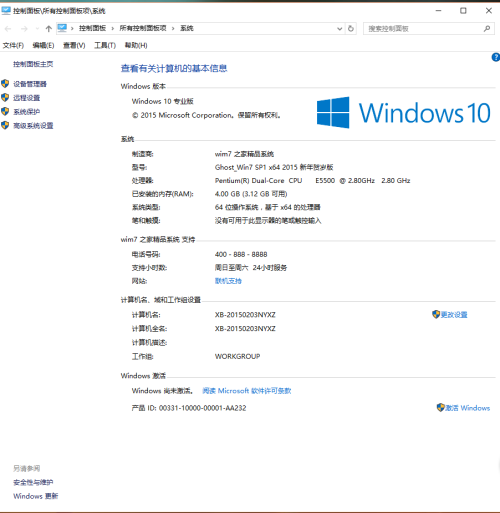Viewport: 500px width, 513px height.
Task: Open 远程设置 link
Action: (26, 98)
